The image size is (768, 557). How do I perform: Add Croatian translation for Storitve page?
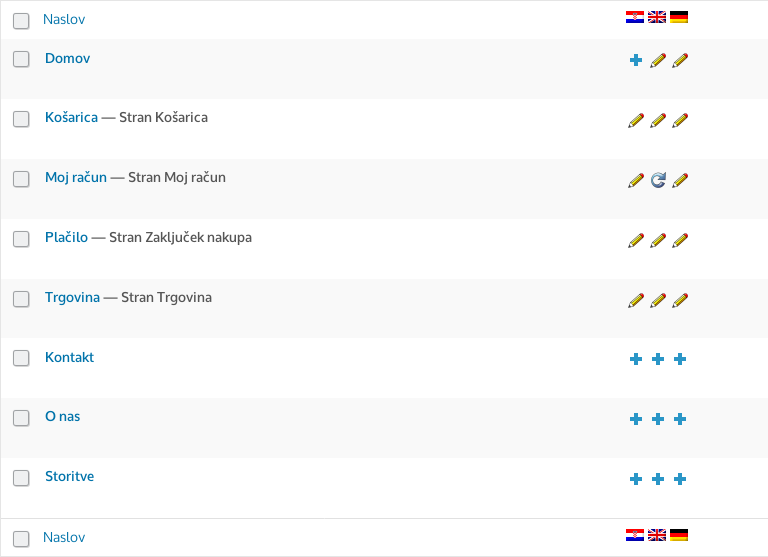pyautogui.click(x=636, y=479)
